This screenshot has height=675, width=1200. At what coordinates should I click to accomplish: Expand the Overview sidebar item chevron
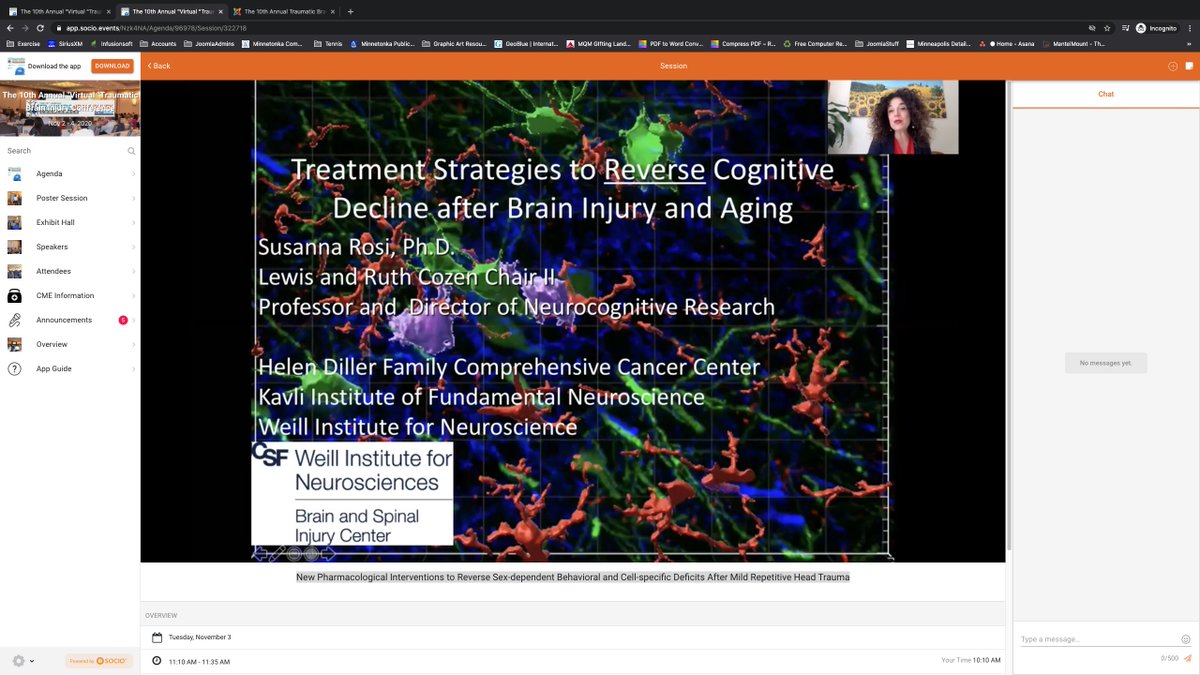pos(133,344)
